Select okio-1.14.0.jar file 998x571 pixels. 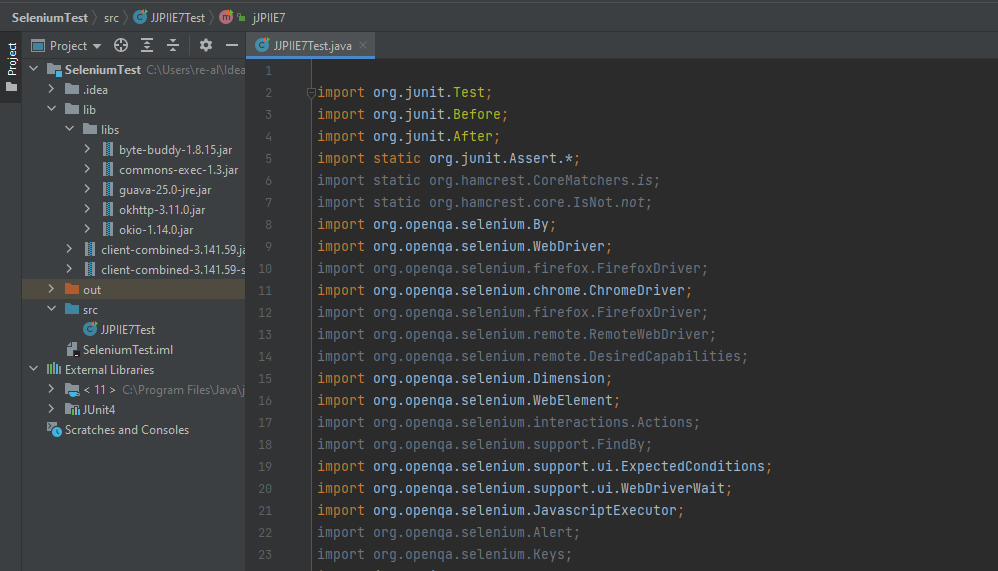156,230
